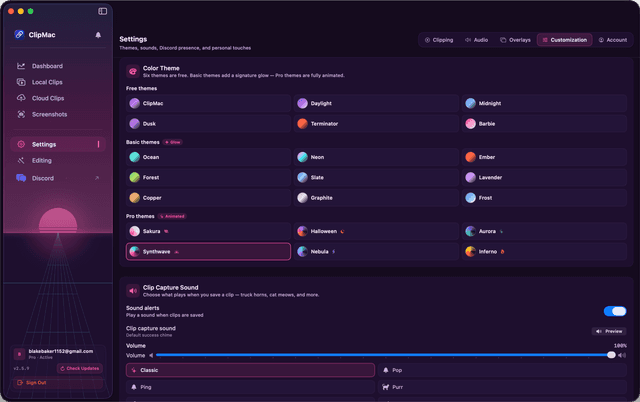
Task: Adjust the Volume slider track
Action: 383,355
